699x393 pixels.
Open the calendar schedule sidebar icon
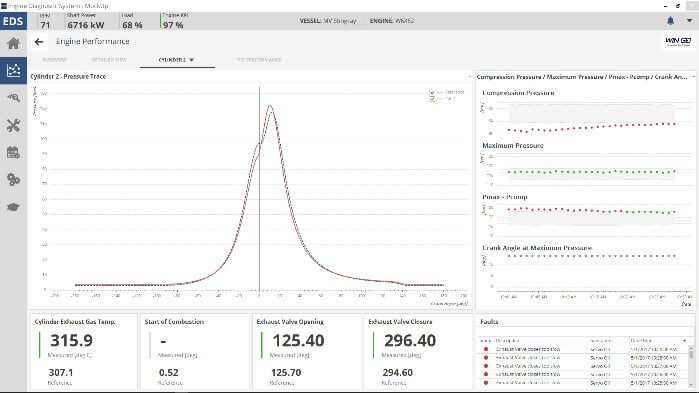click(13, 152)
